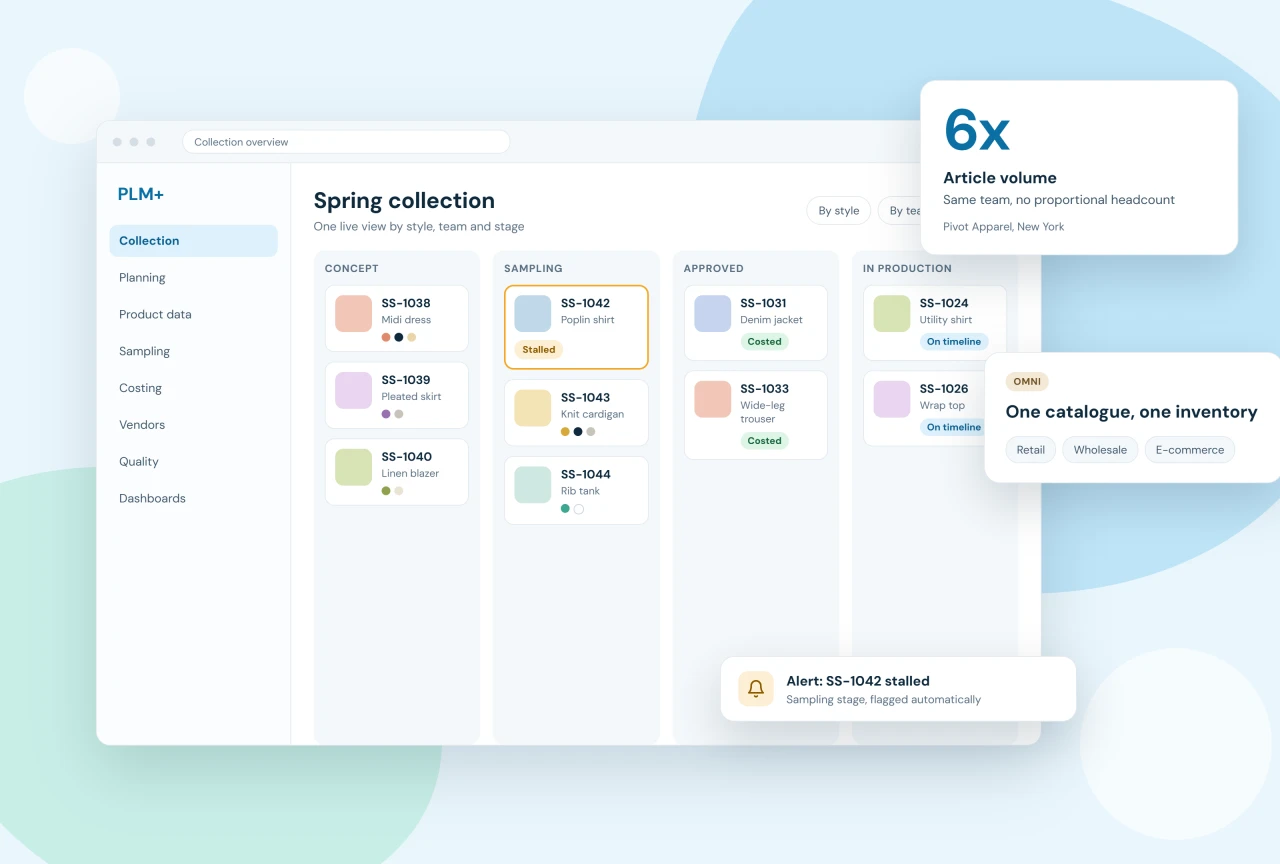Open the SS-1042 Poplin shirt thumbnail
1280x864 pixels.
533,313
